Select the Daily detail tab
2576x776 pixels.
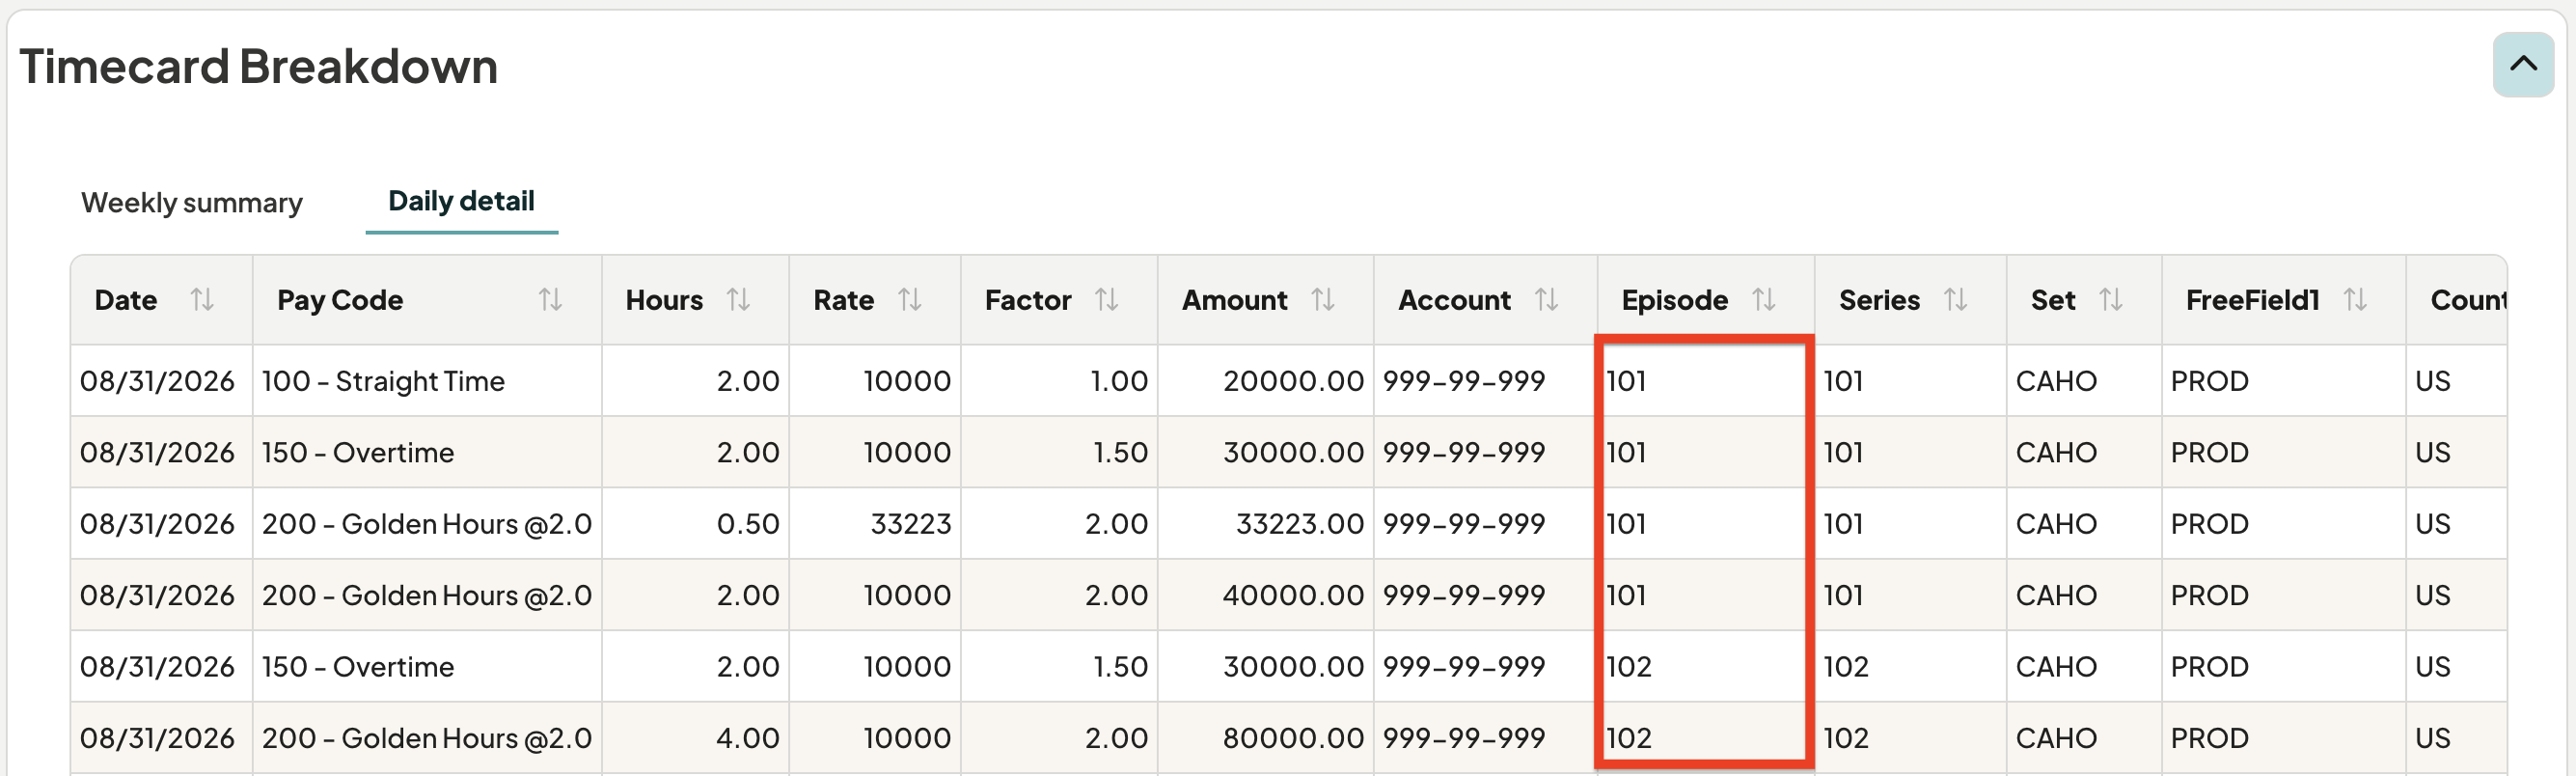pos(461,201)
